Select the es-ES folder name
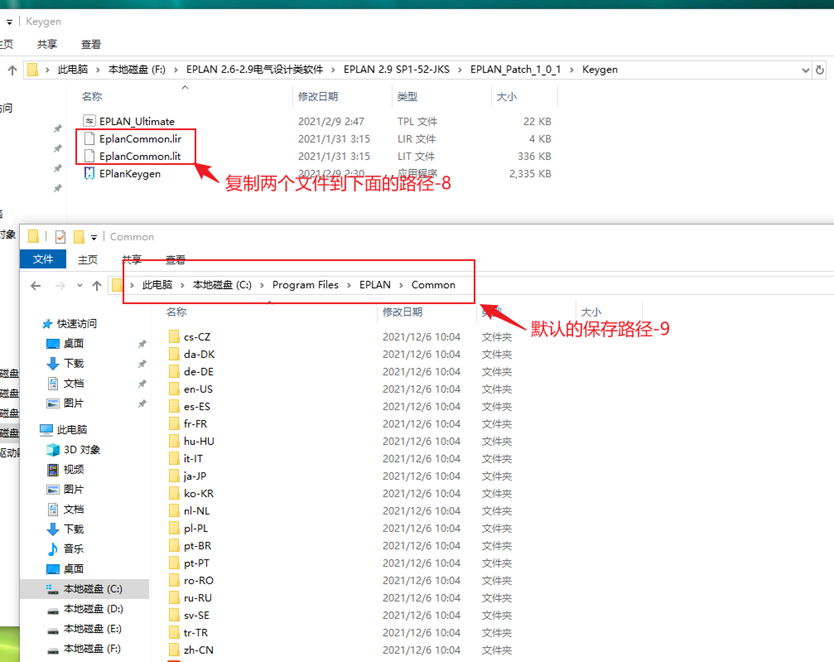Screen dimensions: 834x662 click(x=197, y=407)
